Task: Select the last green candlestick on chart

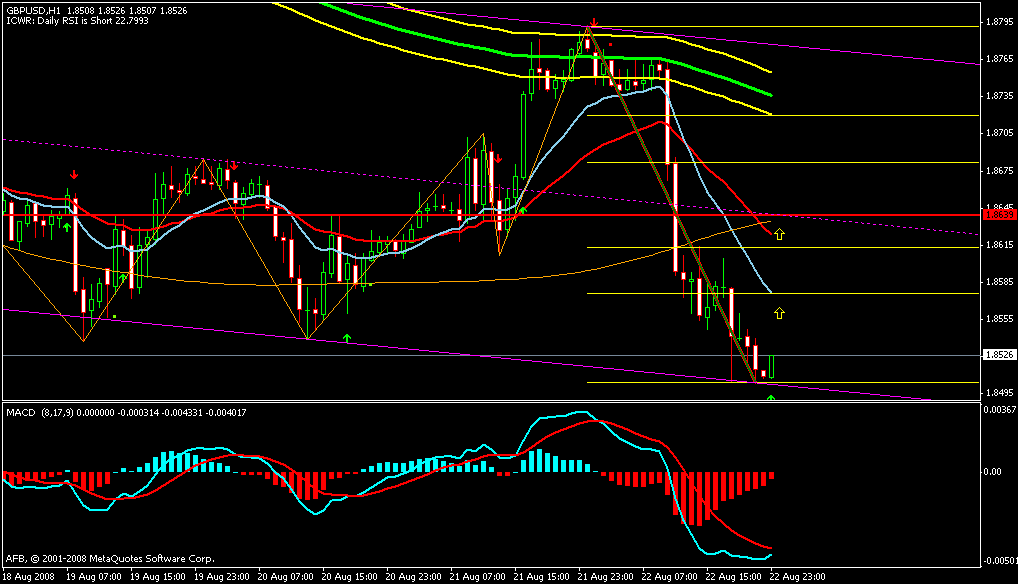Action: [770, 367]
